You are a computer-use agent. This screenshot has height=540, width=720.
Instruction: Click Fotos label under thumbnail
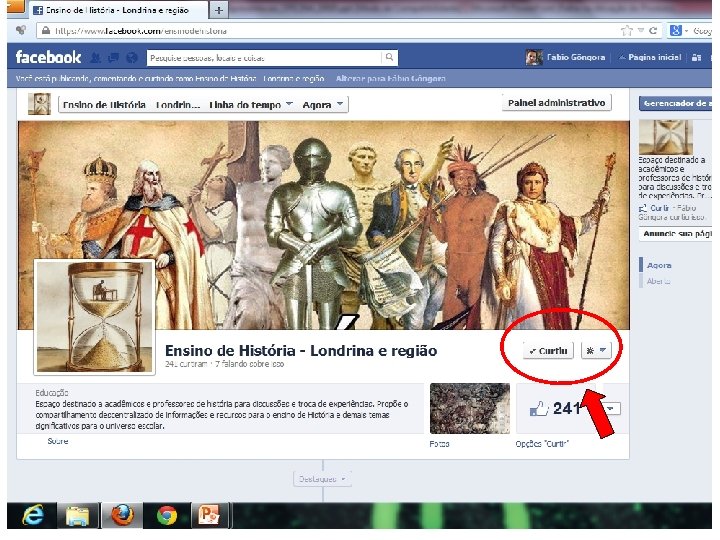pyautogui.click(x=439, y=444)
